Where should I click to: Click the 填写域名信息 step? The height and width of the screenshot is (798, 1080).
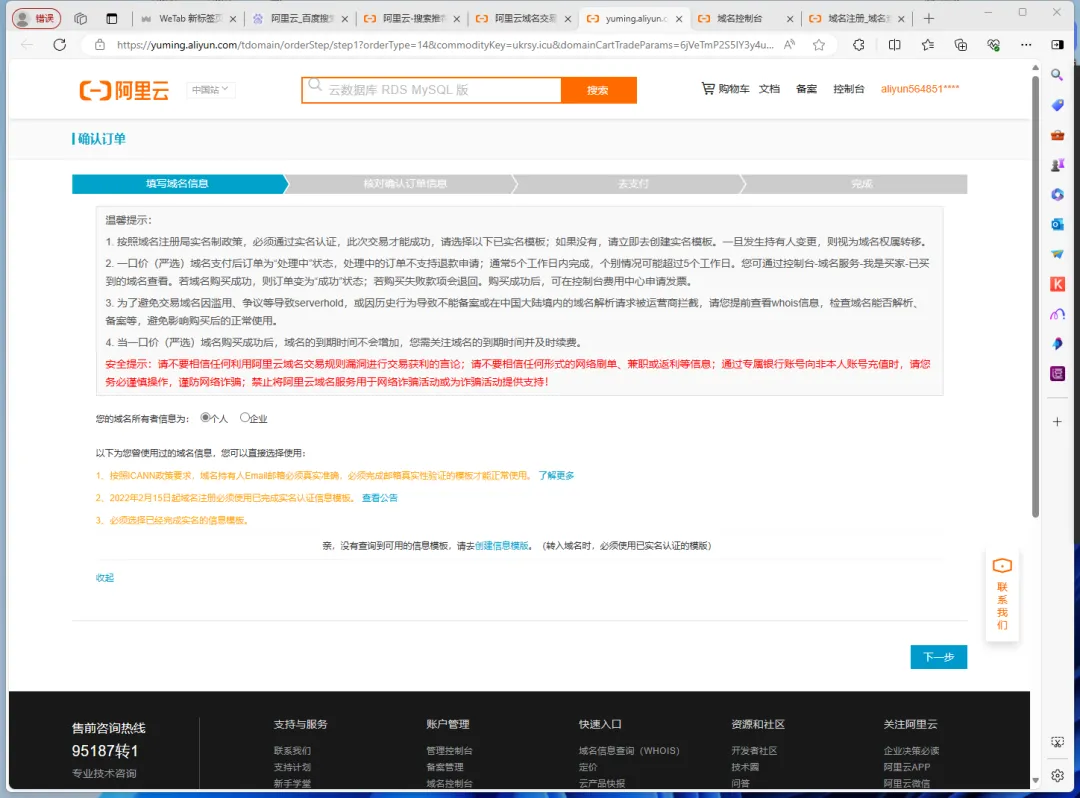pyautogui.click(x=178, y=184)
